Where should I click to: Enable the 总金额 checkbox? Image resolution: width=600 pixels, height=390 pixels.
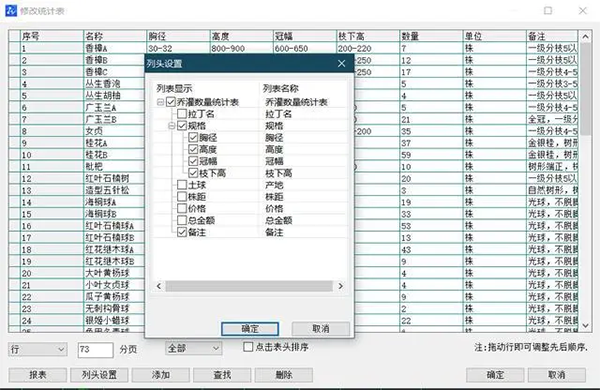(182, 220)
